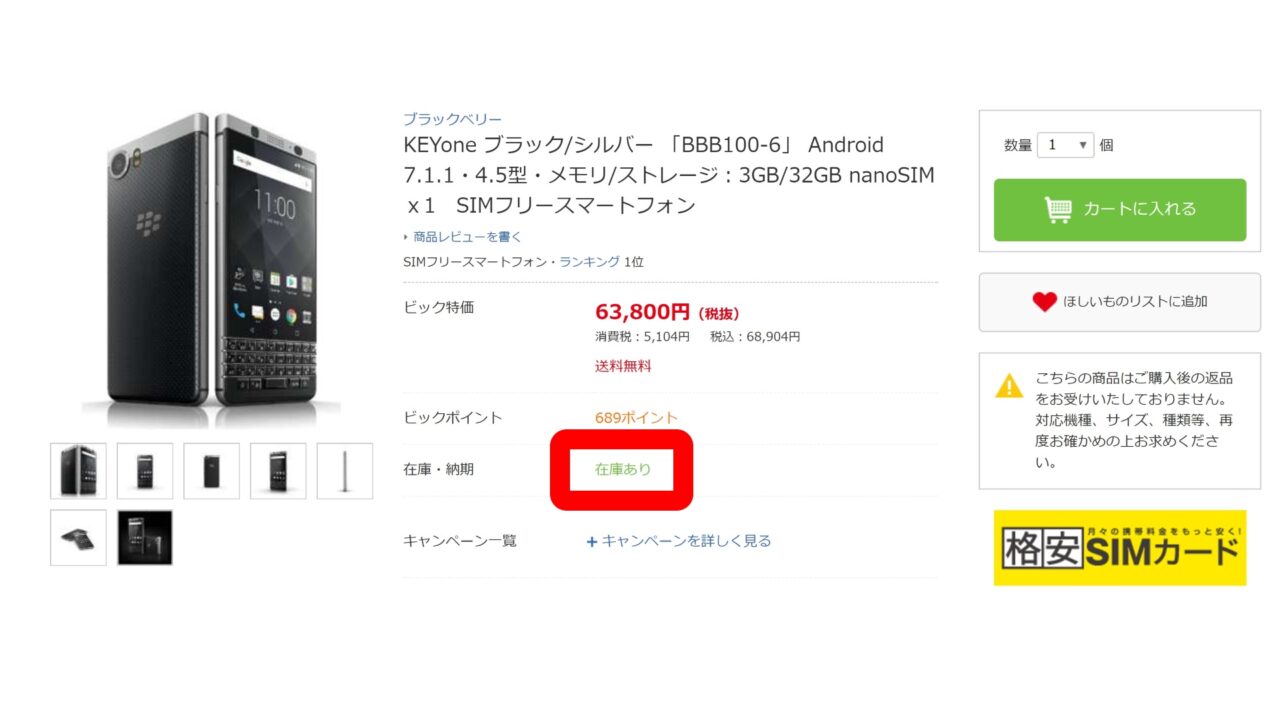Select the front-and-back pair thumbnail
Viewport: 1280px width, 720px height.
tap(78, 471)
